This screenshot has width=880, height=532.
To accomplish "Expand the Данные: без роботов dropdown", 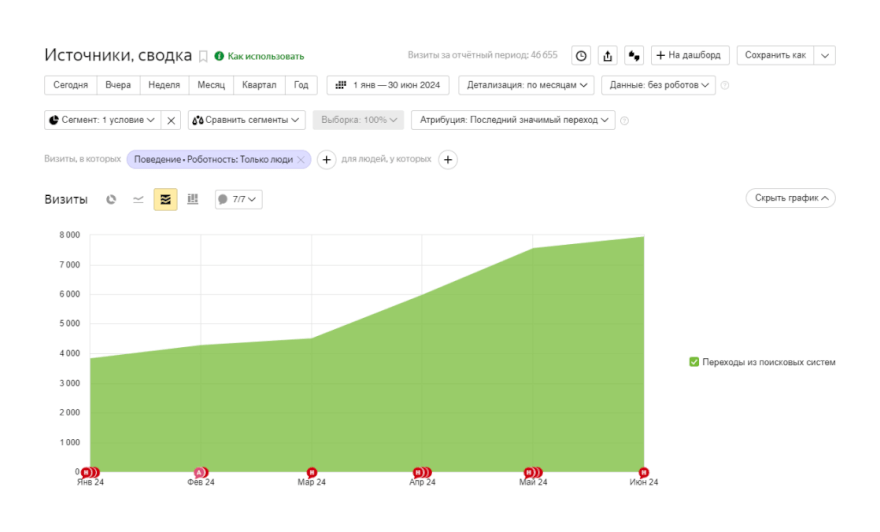I will tap(657, 85).
